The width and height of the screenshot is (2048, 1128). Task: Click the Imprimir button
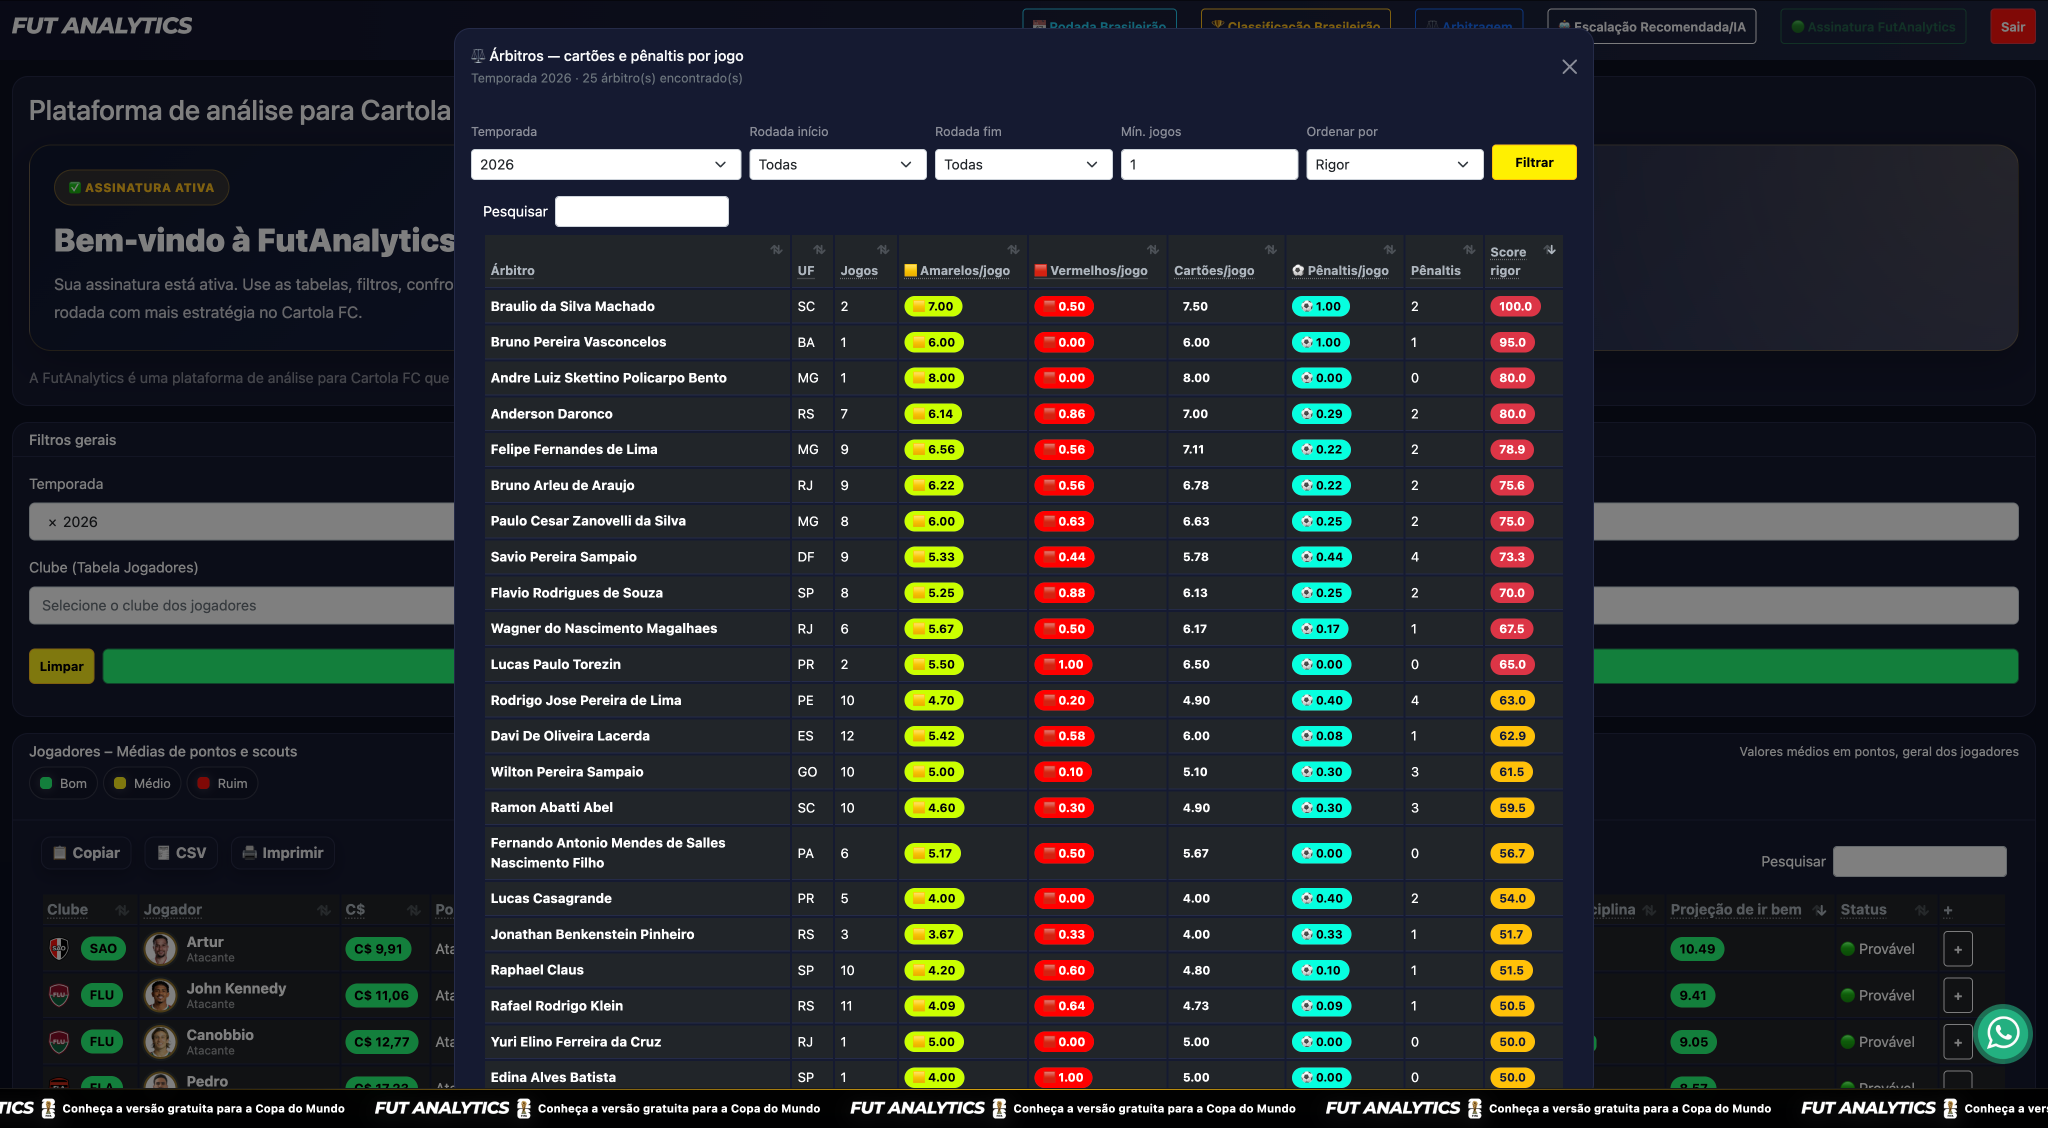[x=283, y=853]
